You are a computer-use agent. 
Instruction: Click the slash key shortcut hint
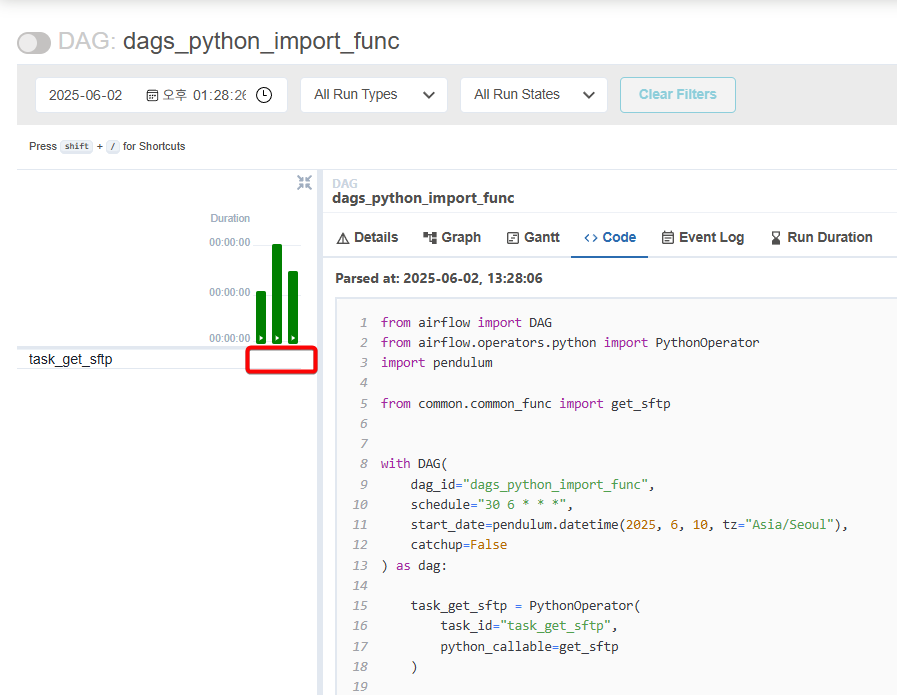[x=113, y=146]
